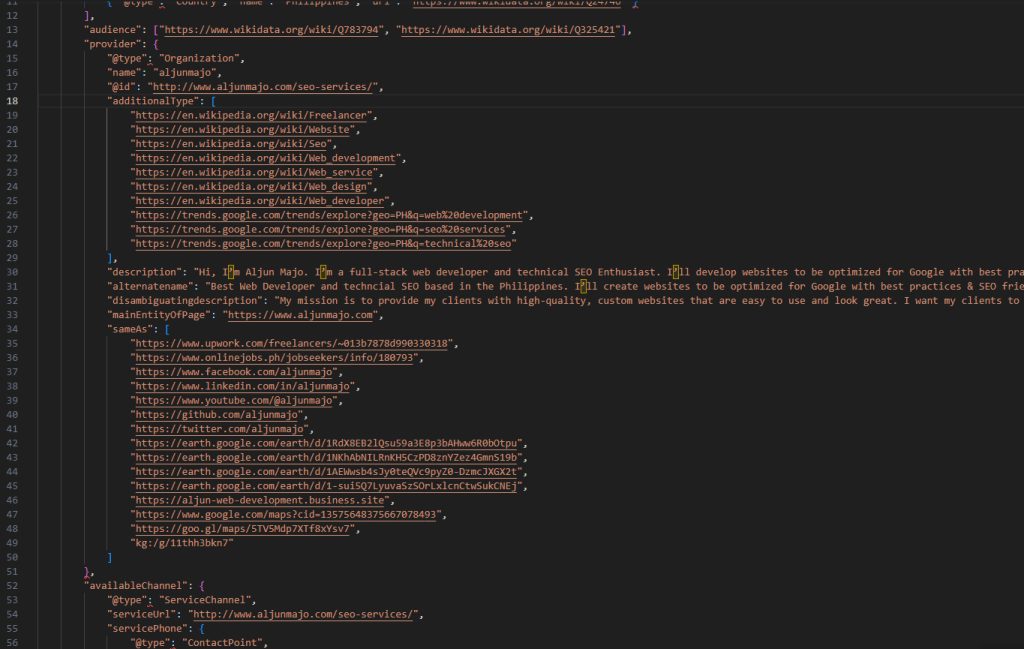Open the Wikidata Q325421 audience link

508,30
